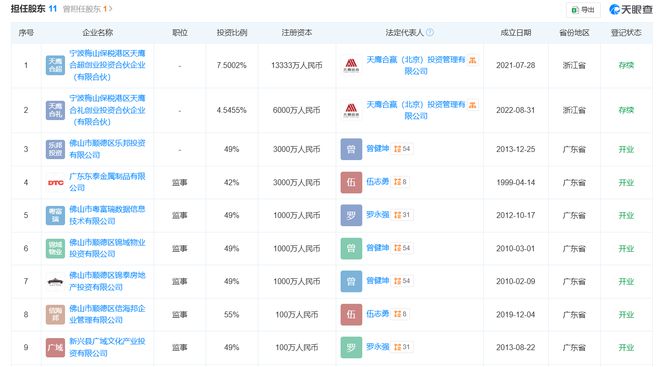Click structure chart icon in row 1 representative
The height and width of the screenshot is (367, 660).
coord(473,60)
